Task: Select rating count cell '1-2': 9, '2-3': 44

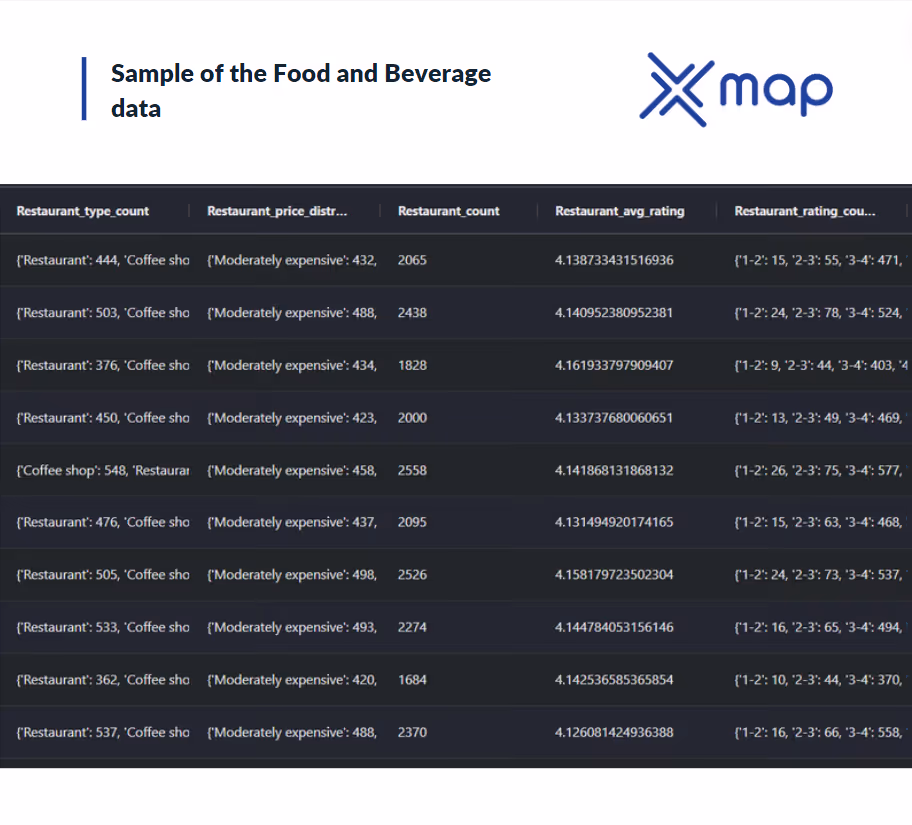Action: click(x=820, y=365)
